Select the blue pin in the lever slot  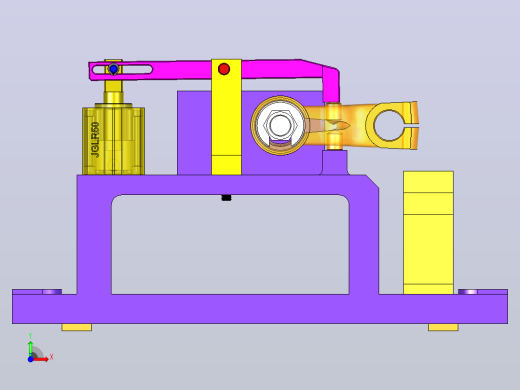coord(113,69)
